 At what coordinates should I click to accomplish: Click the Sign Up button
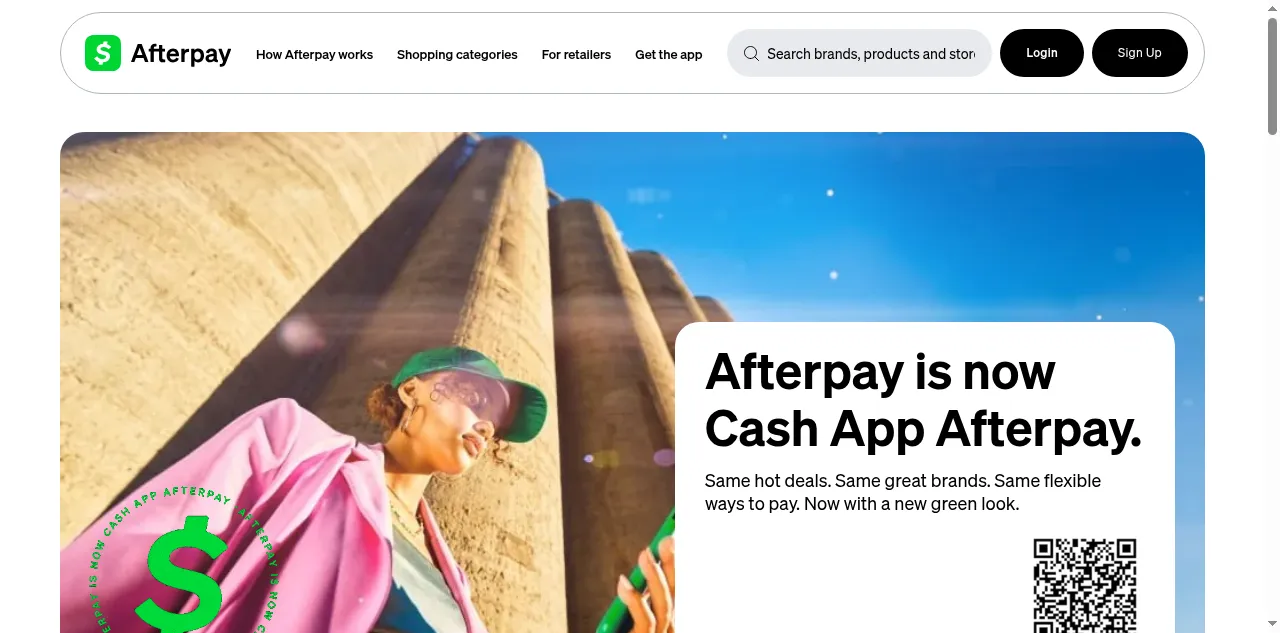1140,53
